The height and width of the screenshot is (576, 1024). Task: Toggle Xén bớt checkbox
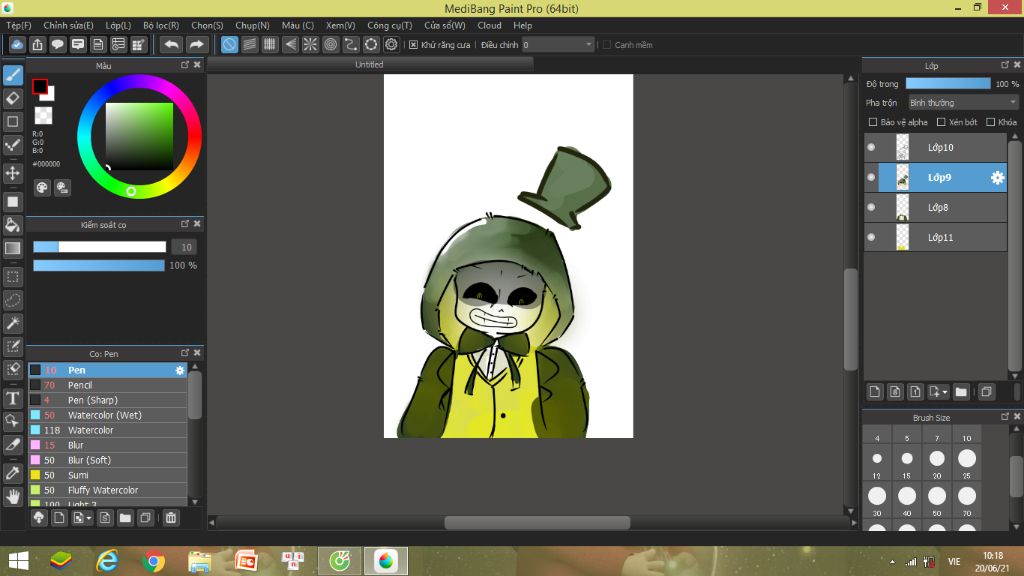tap(941, 122)
